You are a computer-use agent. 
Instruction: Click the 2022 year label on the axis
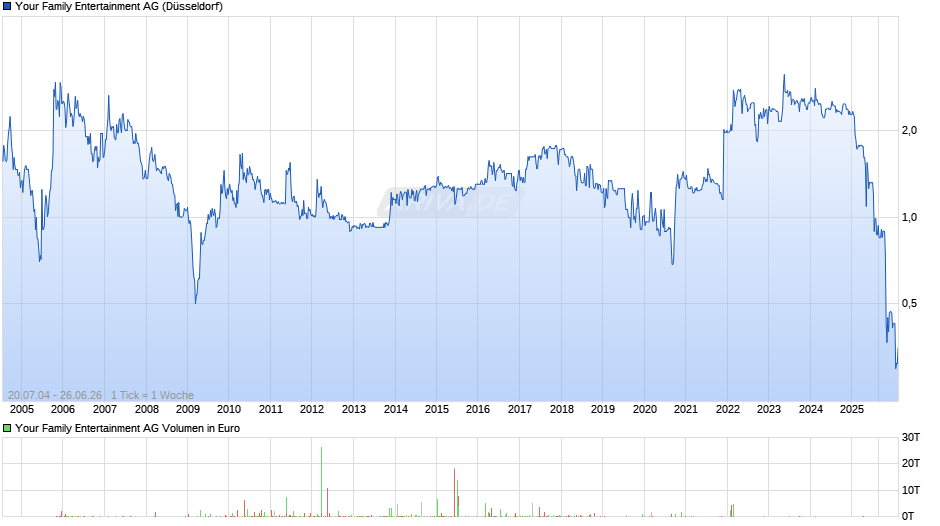(728, 409)
